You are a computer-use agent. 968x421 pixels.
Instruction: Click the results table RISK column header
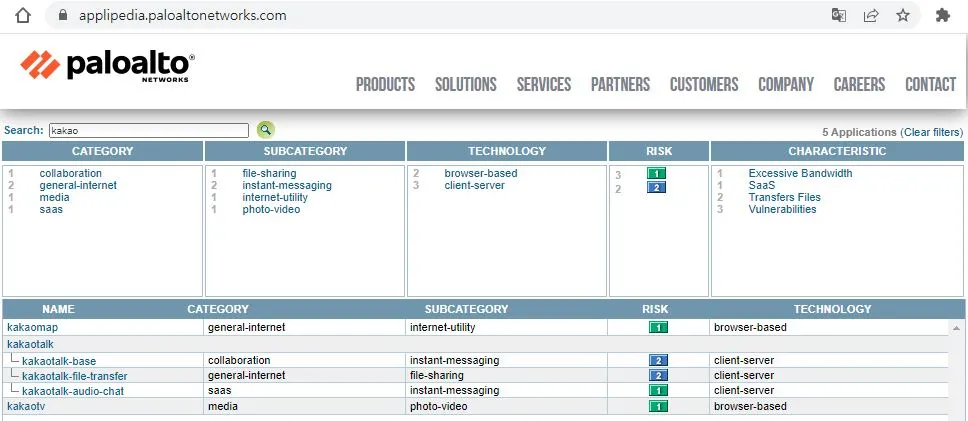(655, 309)
